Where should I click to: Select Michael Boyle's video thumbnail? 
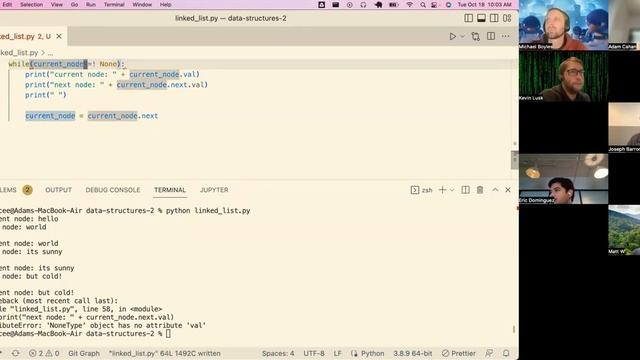click(x=564, y=25)
